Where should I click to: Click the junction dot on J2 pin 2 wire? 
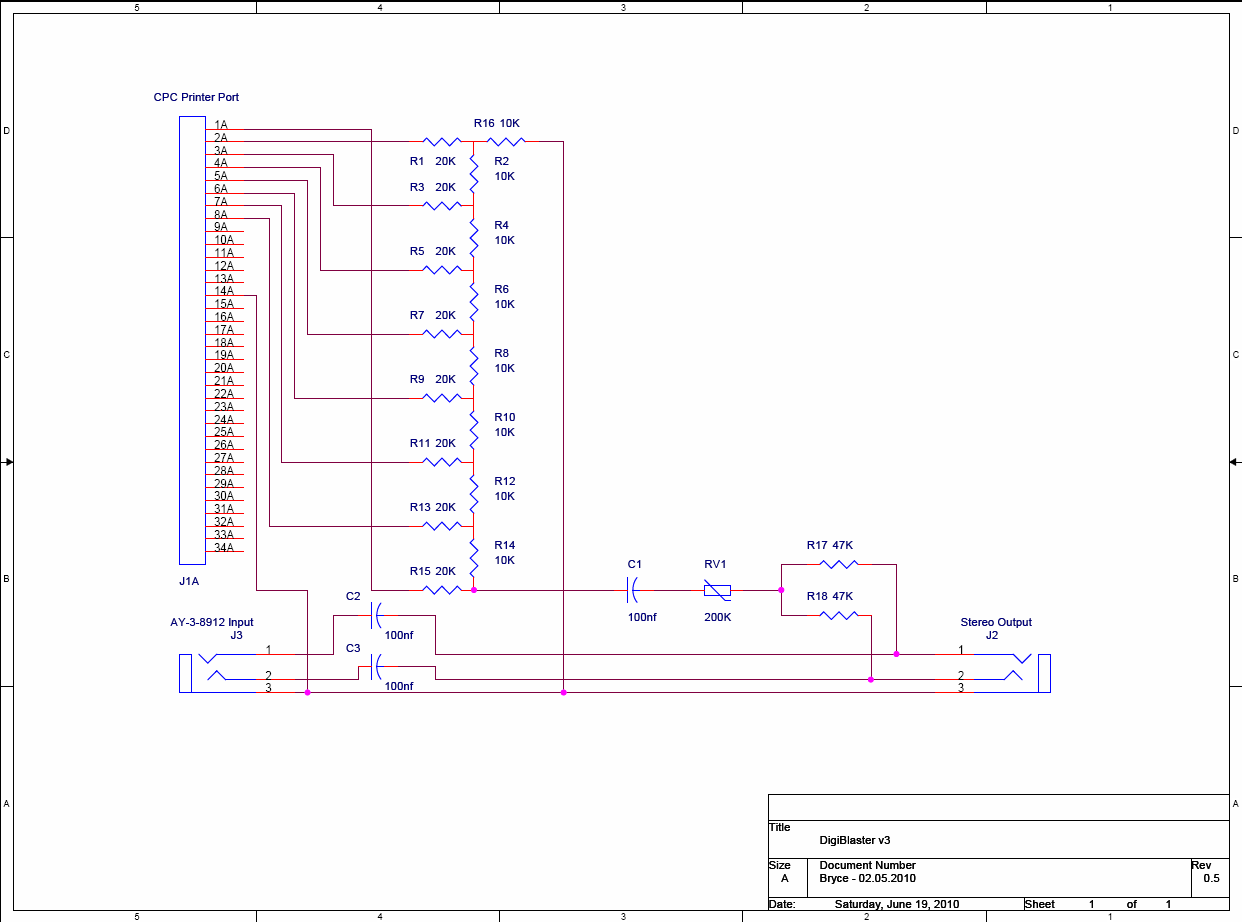coord(871,680)
